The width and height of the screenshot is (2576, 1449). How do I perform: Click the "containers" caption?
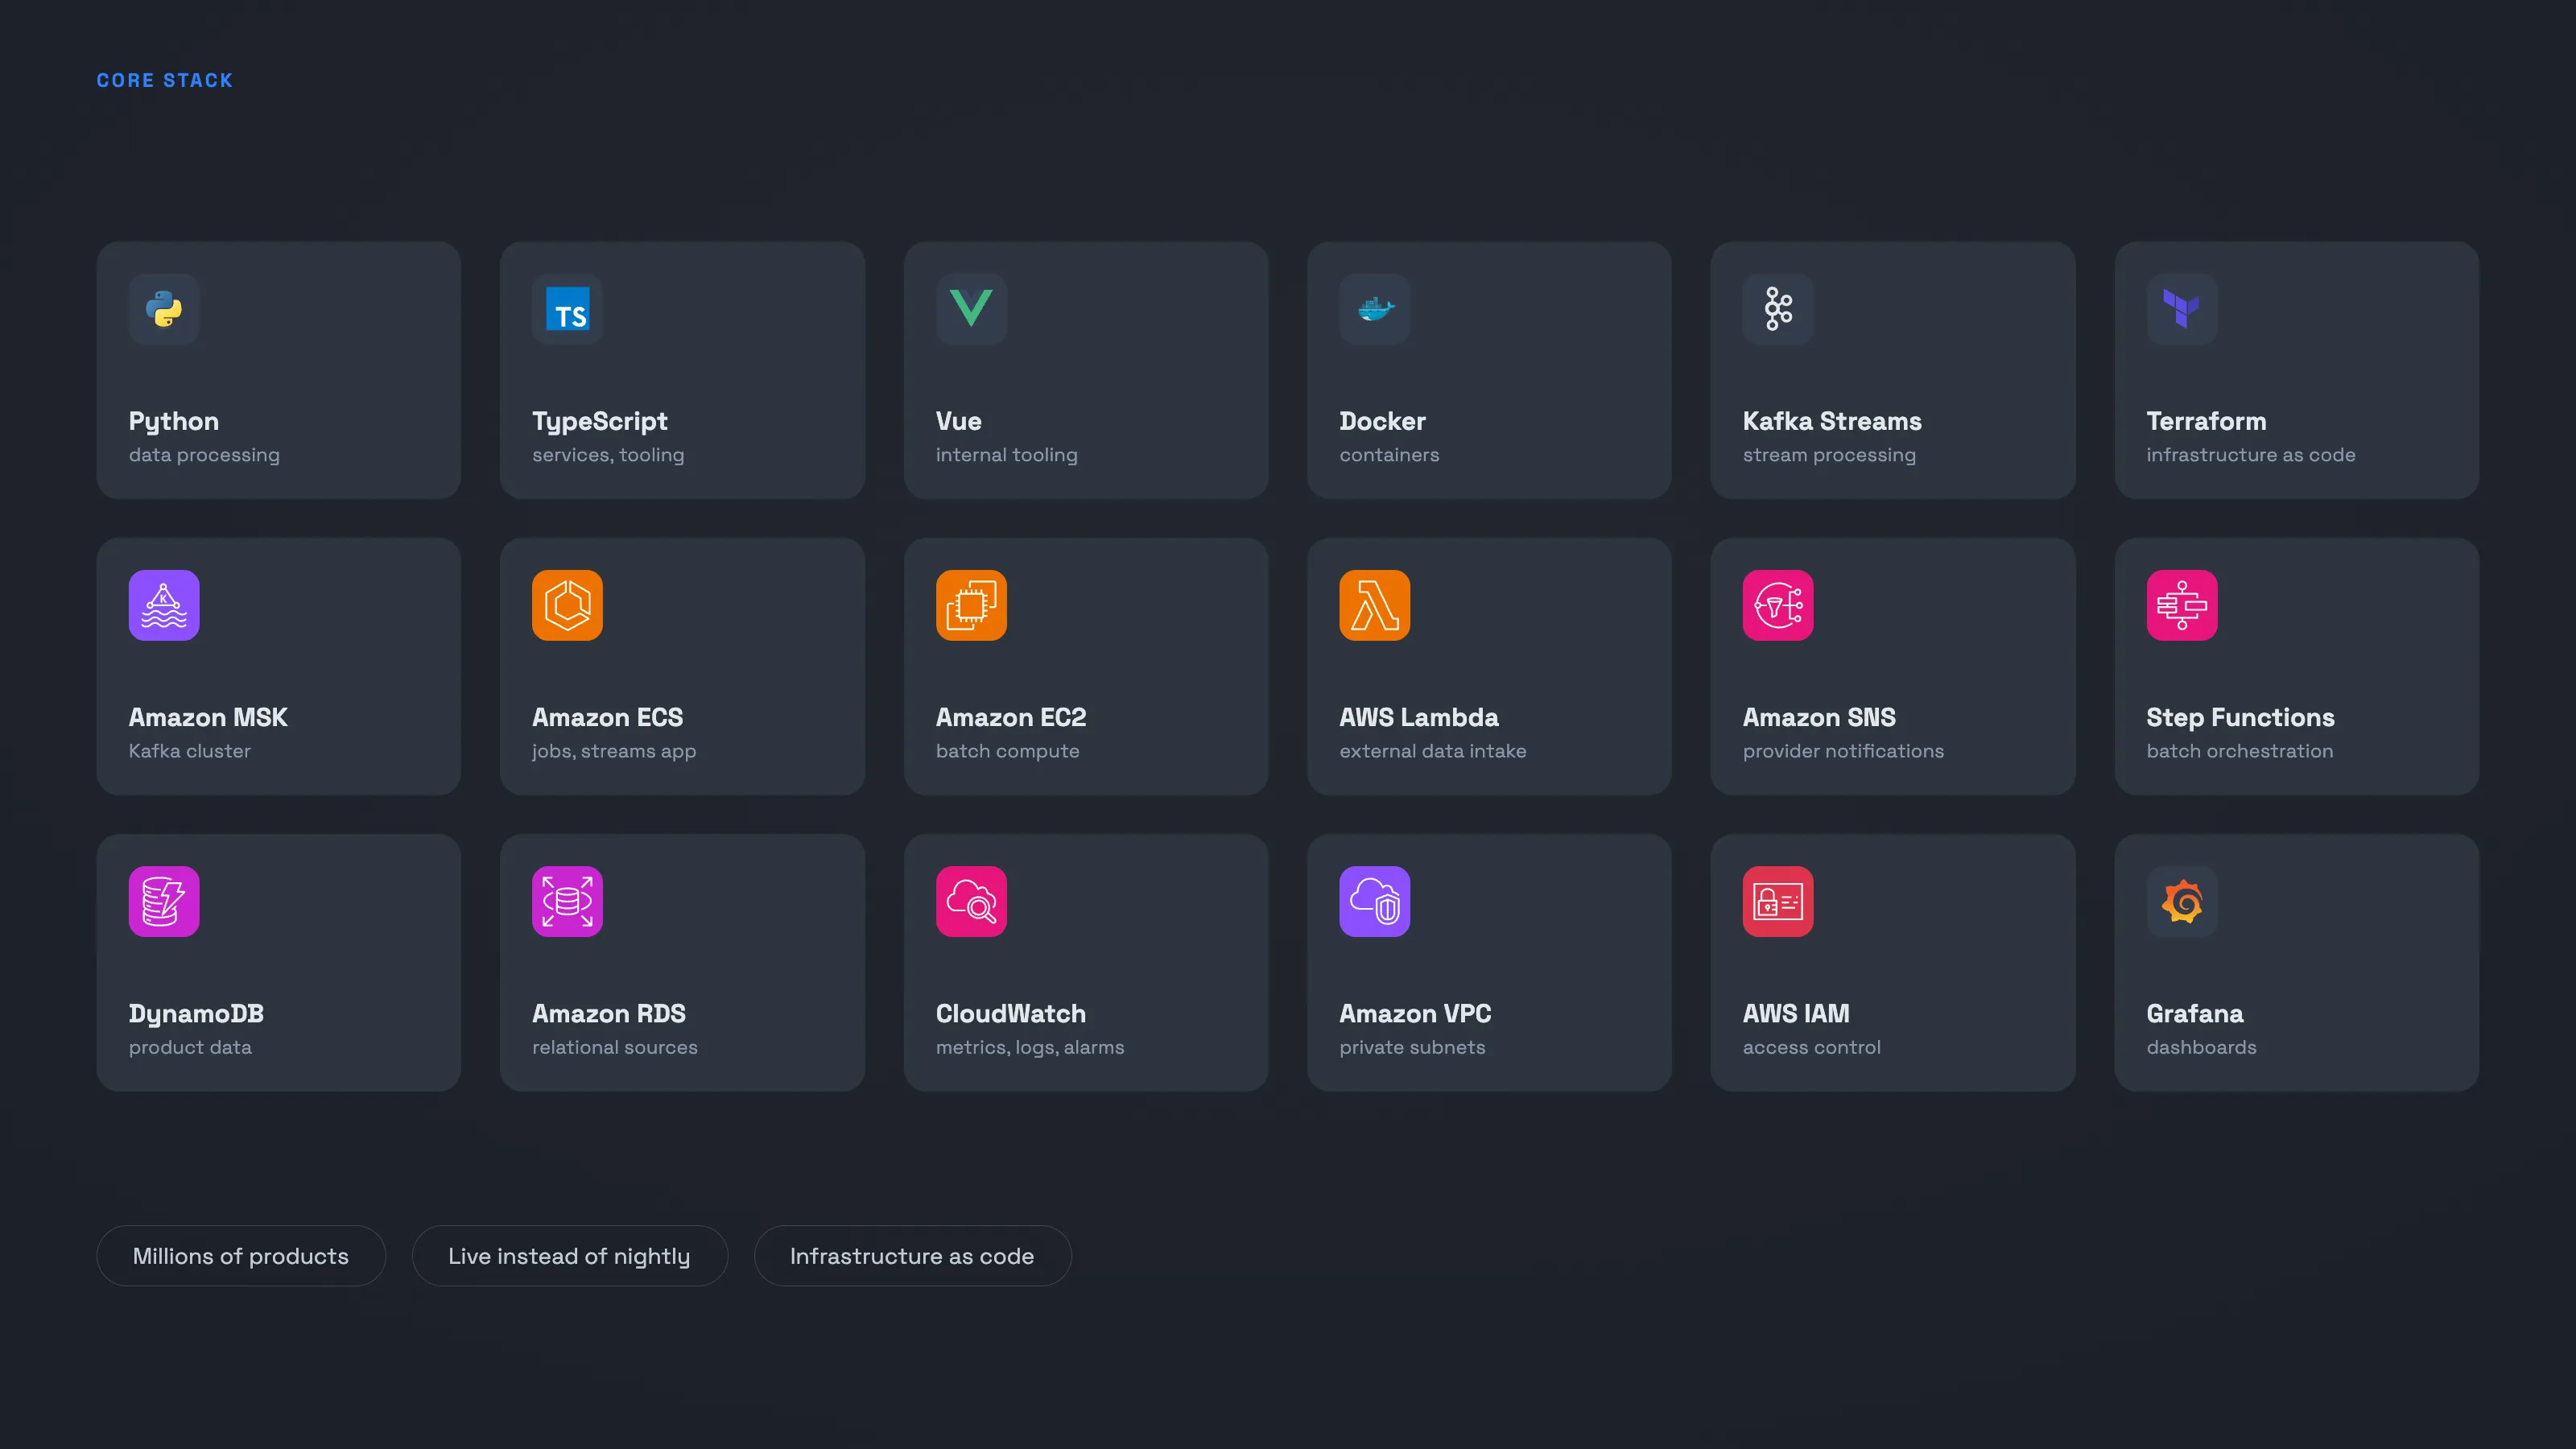1390,455
